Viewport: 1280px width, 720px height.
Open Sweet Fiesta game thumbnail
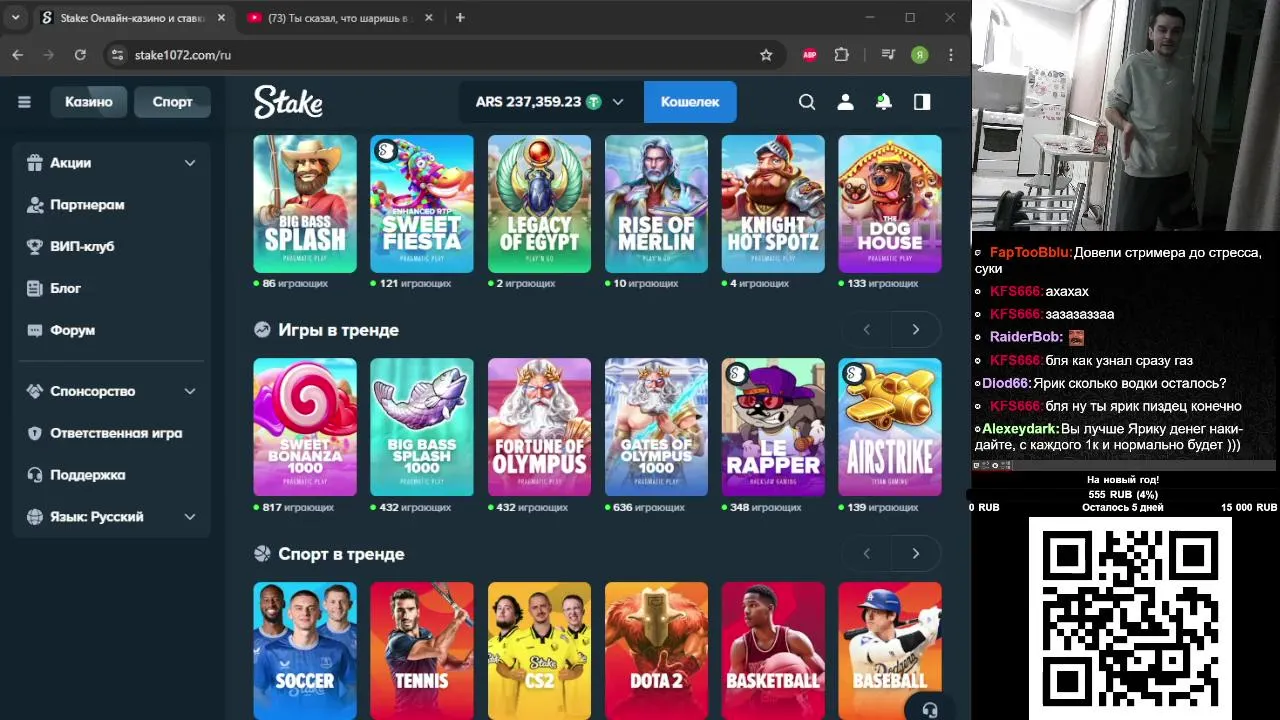(x=422, y=204)
